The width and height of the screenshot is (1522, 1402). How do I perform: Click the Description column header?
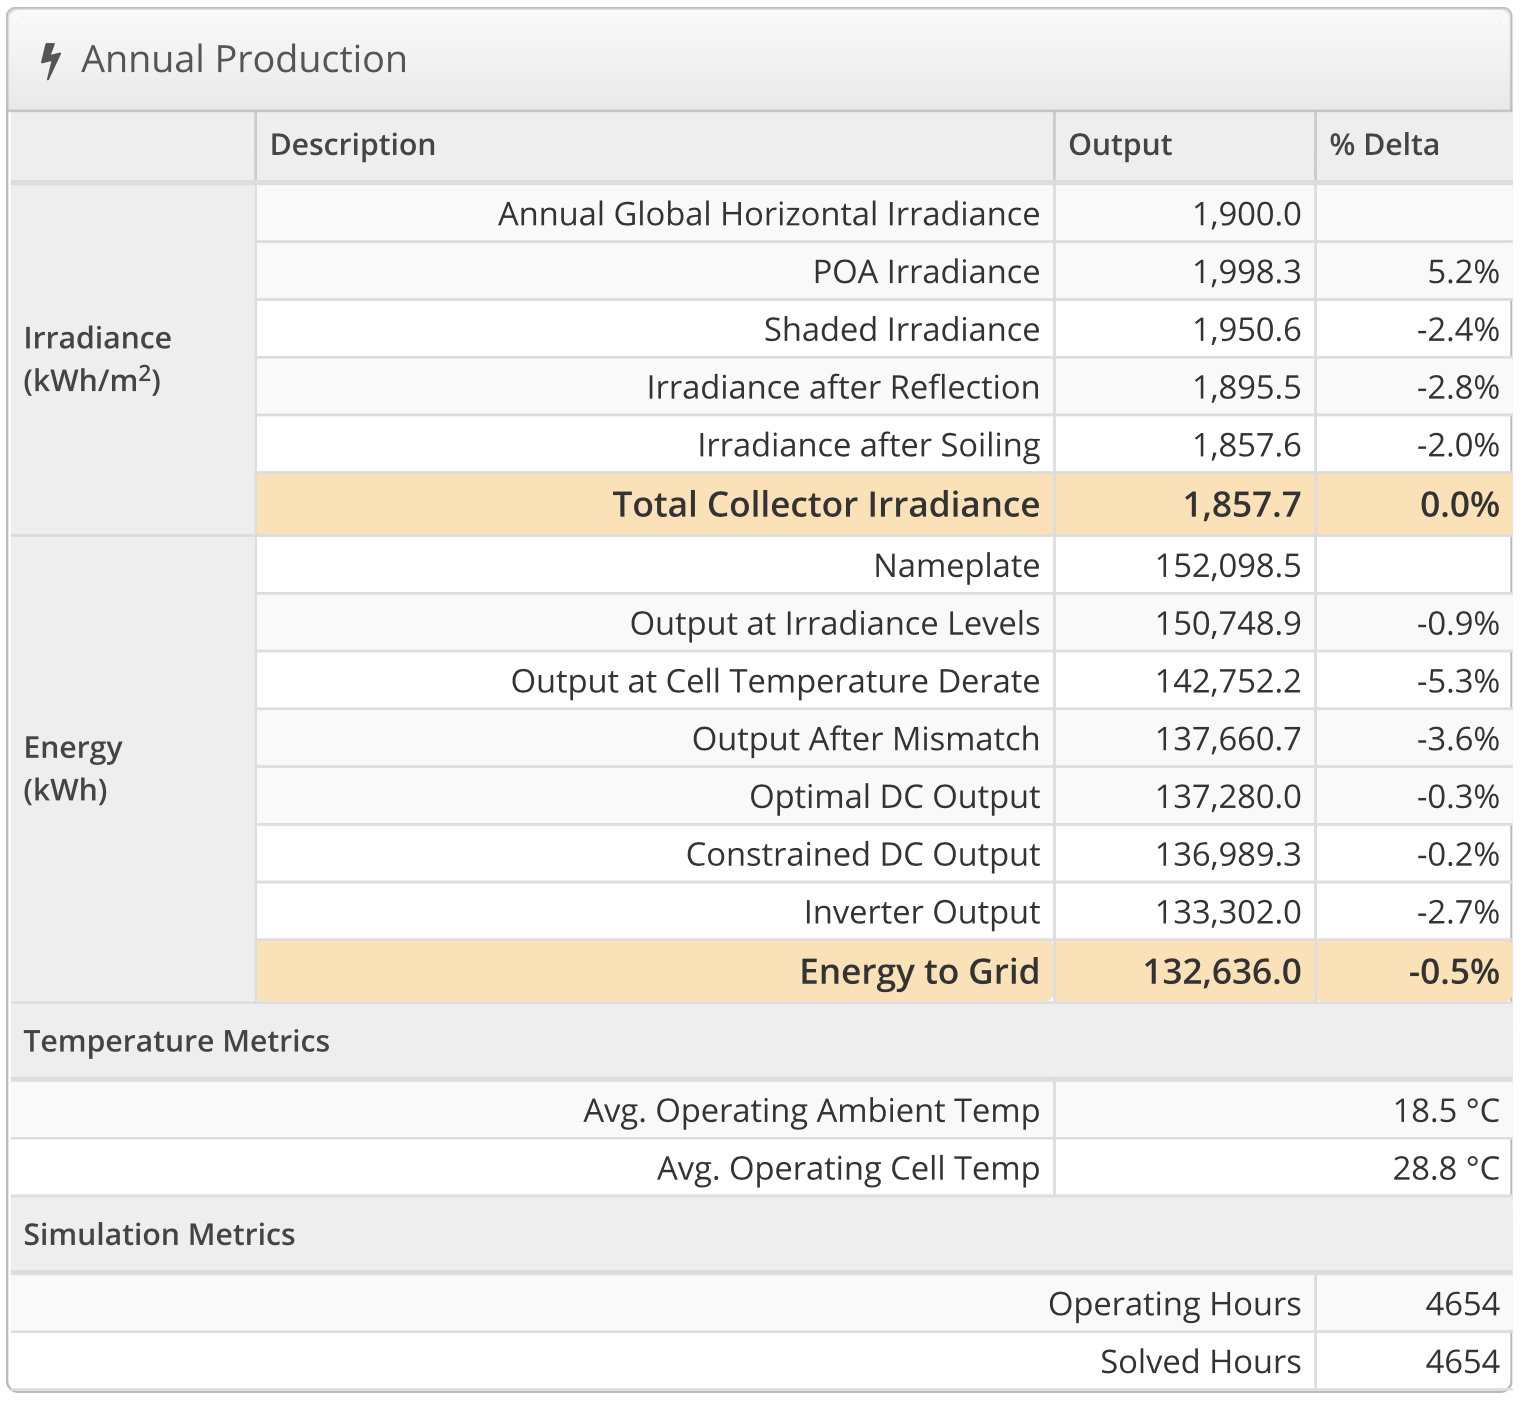coord(352,145)
